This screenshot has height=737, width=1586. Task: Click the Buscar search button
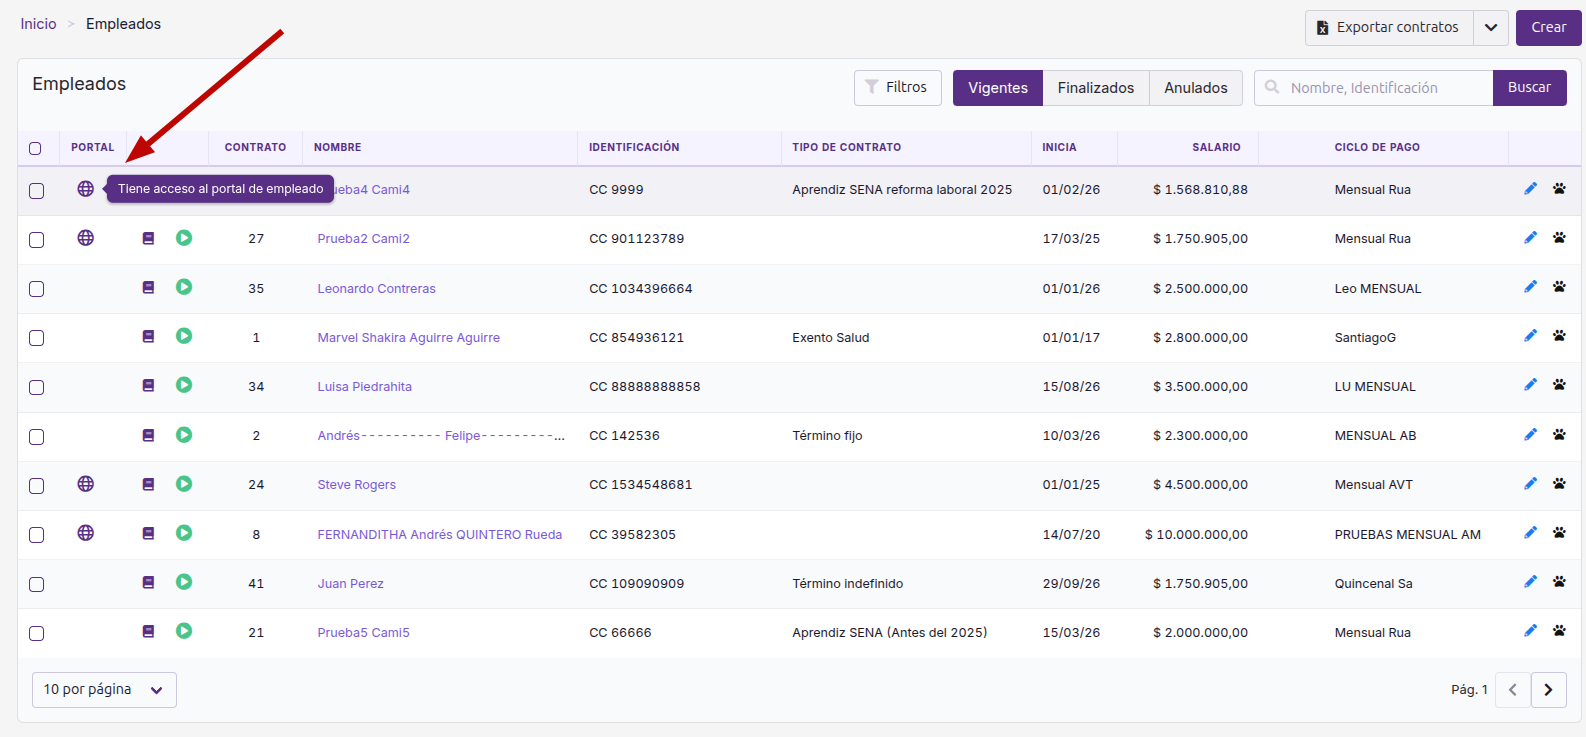1530,88
